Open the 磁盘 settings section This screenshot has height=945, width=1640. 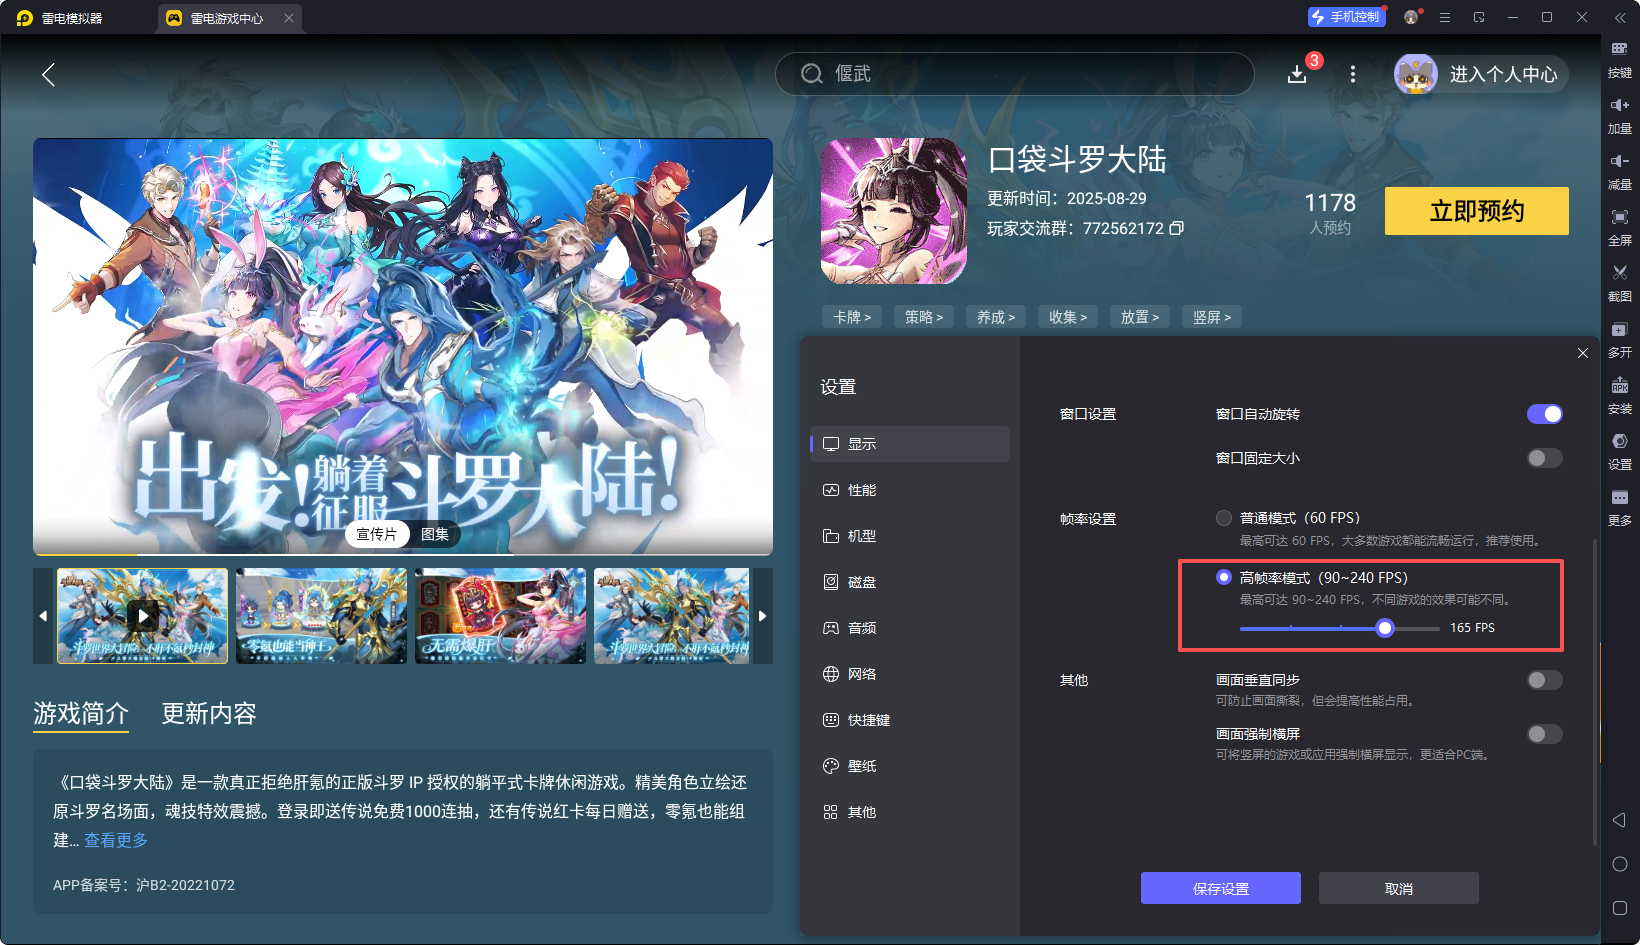[910, 582]
